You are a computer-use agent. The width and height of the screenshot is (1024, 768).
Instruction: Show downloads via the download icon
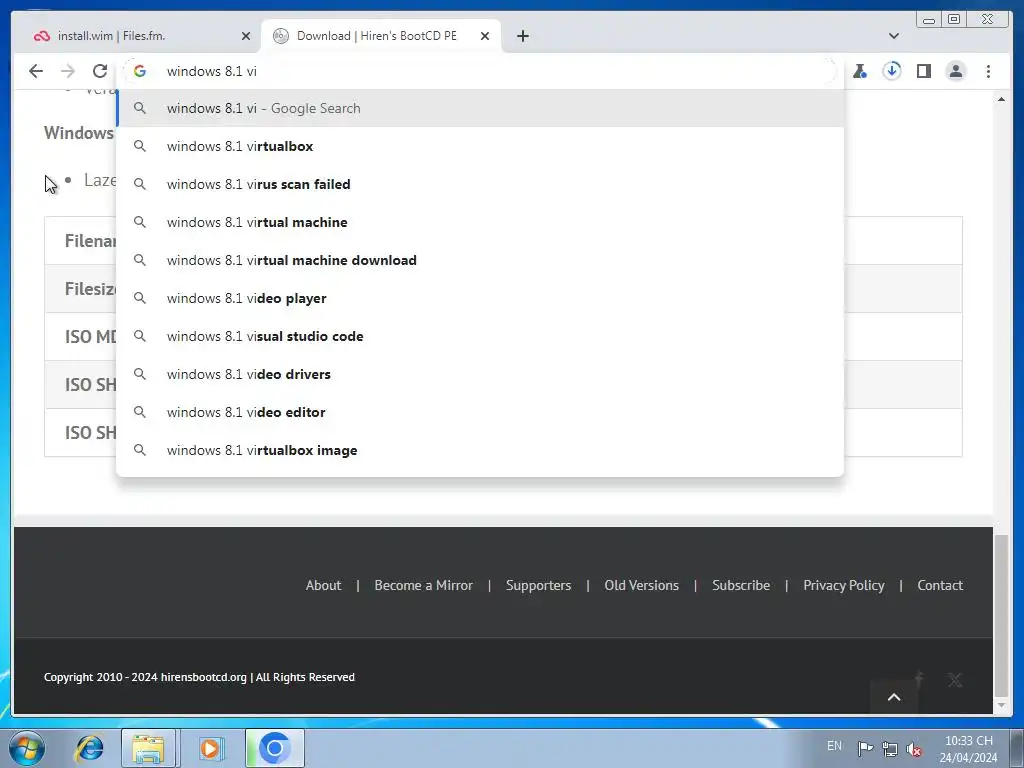point(891,71)
